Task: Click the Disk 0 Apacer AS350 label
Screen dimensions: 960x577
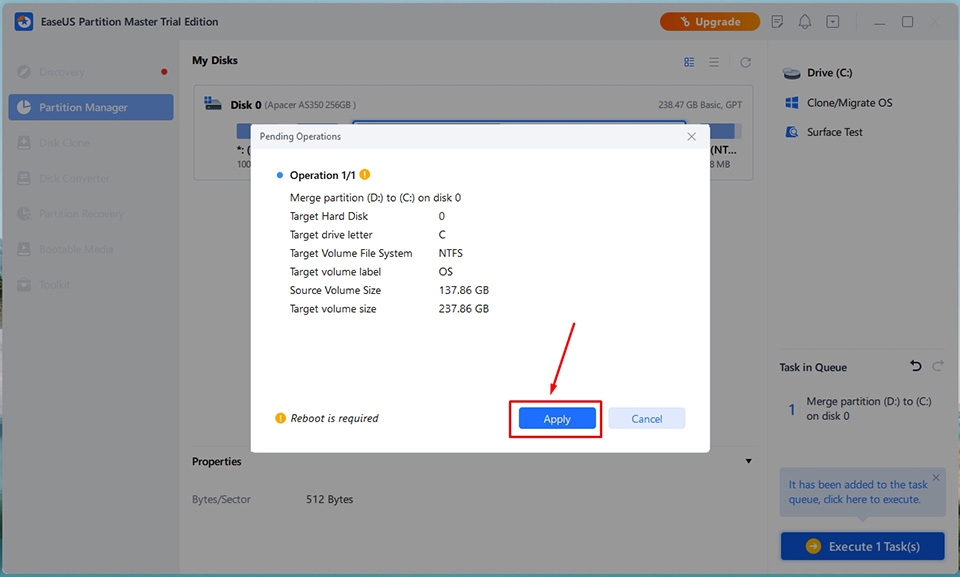Action: click(293, 105)
